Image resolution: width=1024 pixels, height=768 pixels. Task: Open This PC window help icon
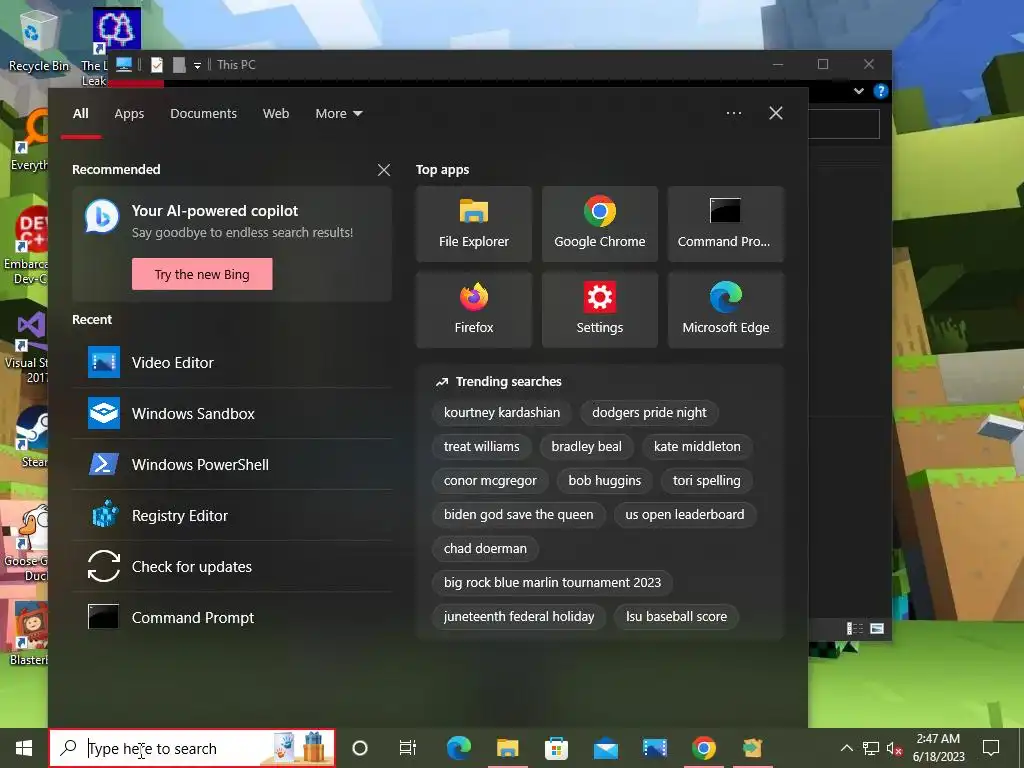click(880, 91)
